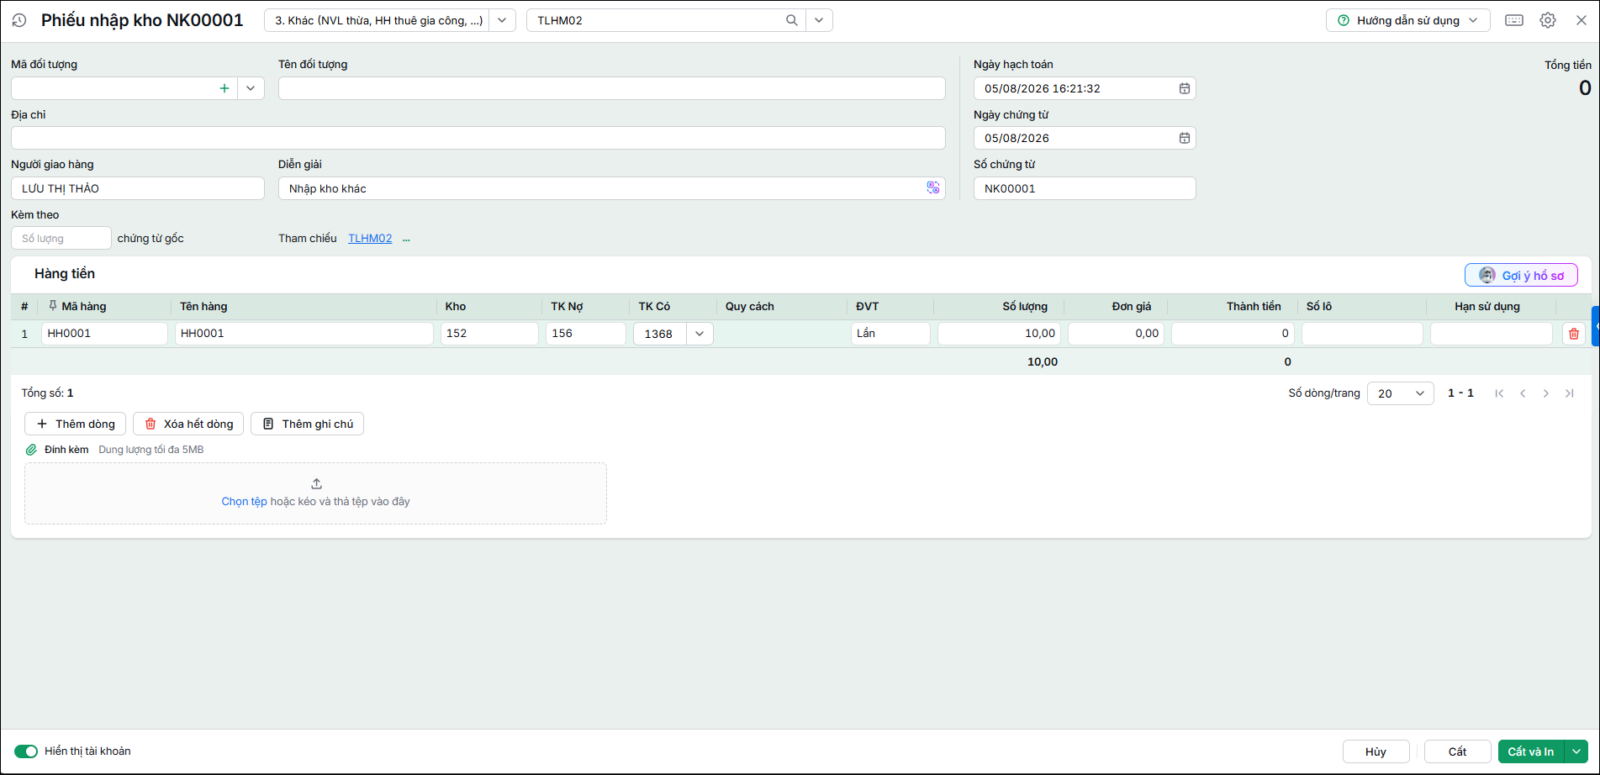Click the Kèm theo Số lượng input
The height and width of the screenshot is (775, 1600).
click(61, 238)
